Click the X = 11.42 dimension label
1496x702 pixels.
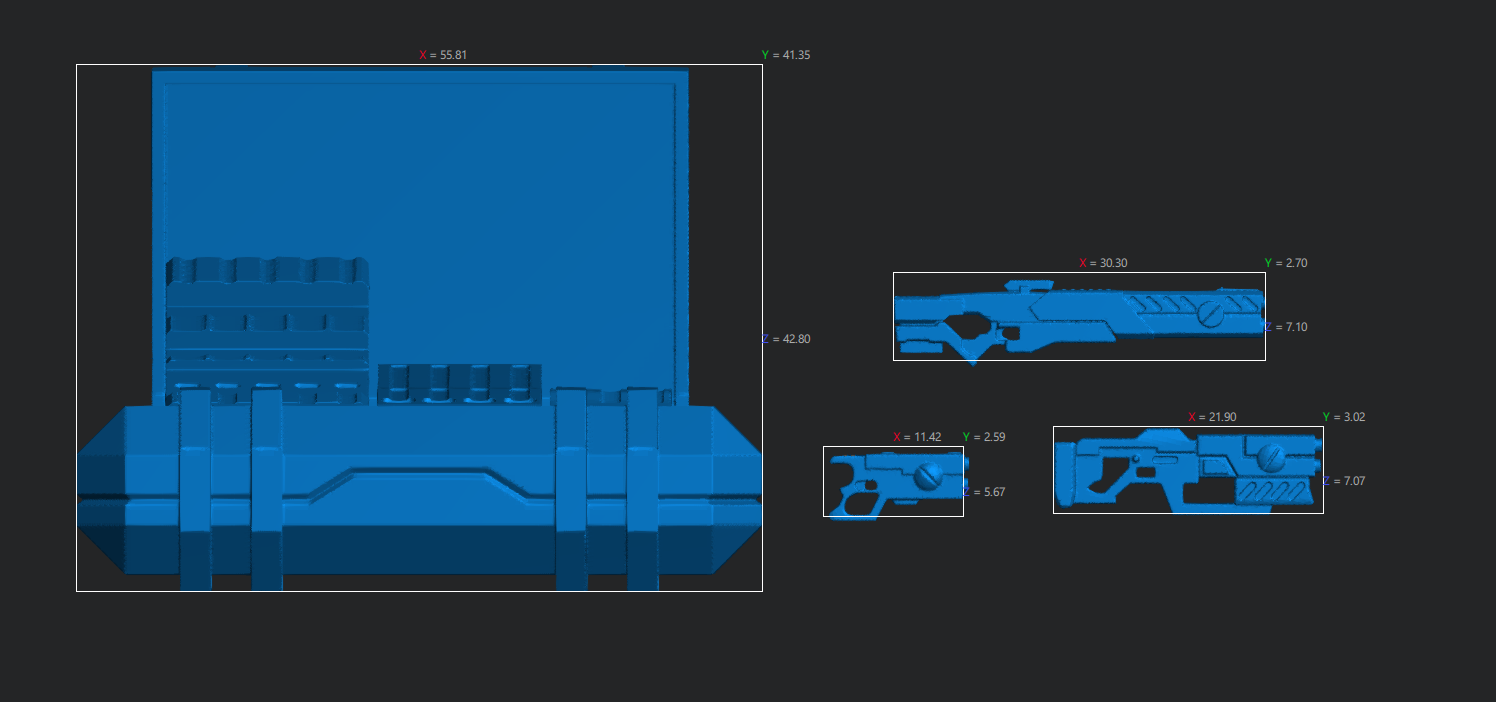tap(917, 437)
